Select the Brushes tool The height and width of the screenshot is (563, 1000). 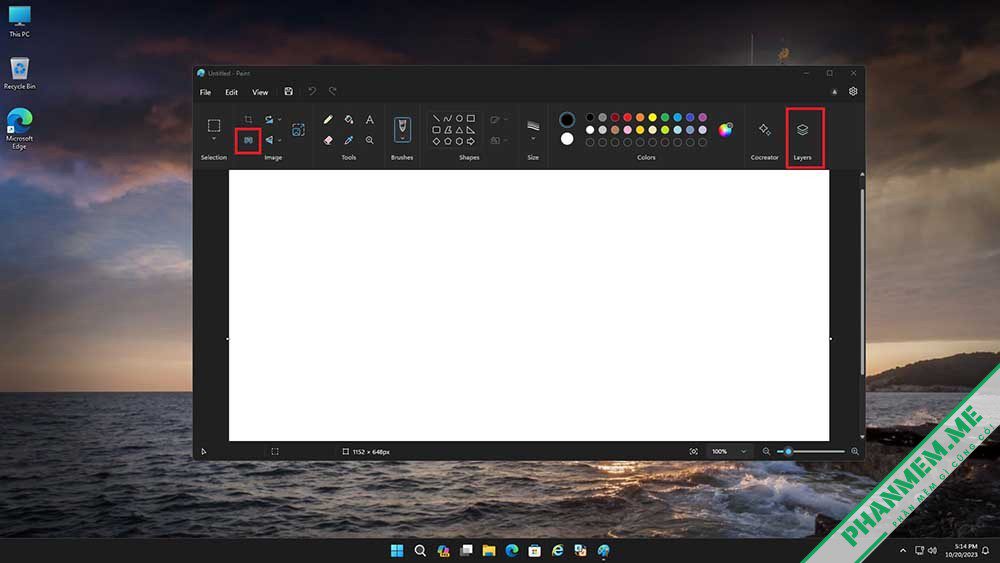(x=402, y=129)
